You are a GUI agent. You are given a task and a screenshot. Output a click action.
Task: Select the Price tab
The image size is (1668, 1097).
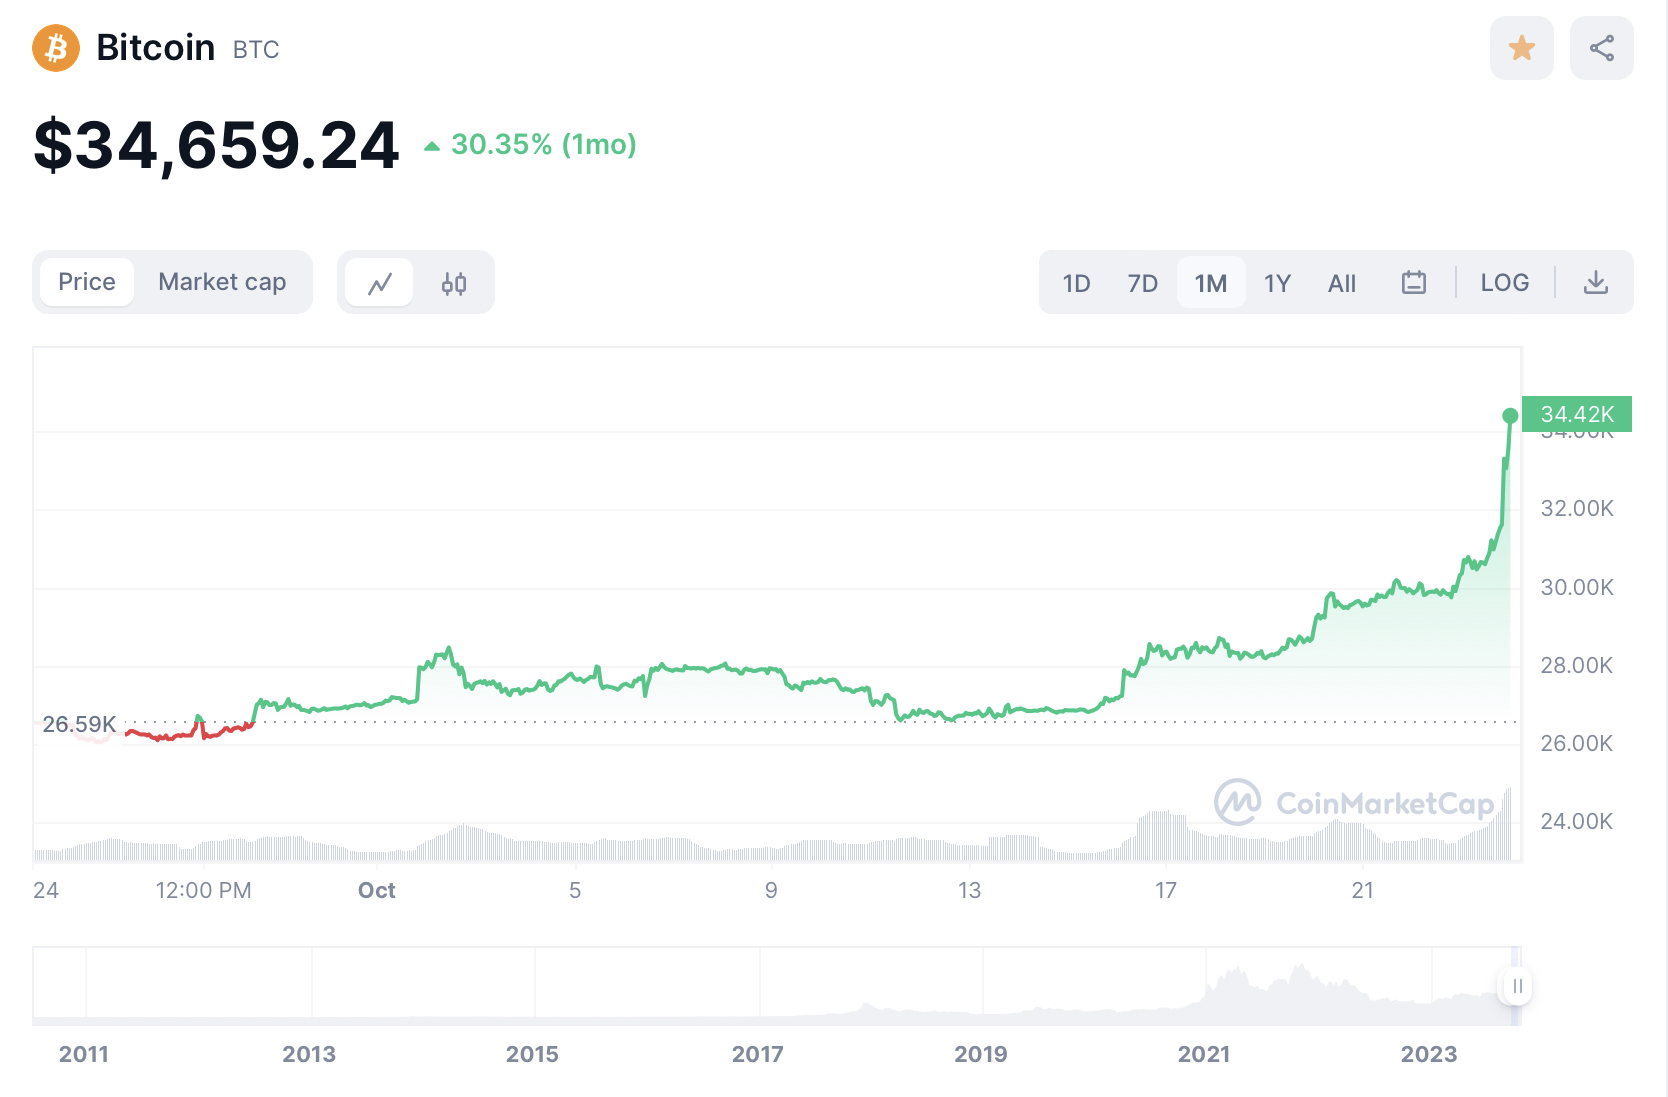click(87, 282)
